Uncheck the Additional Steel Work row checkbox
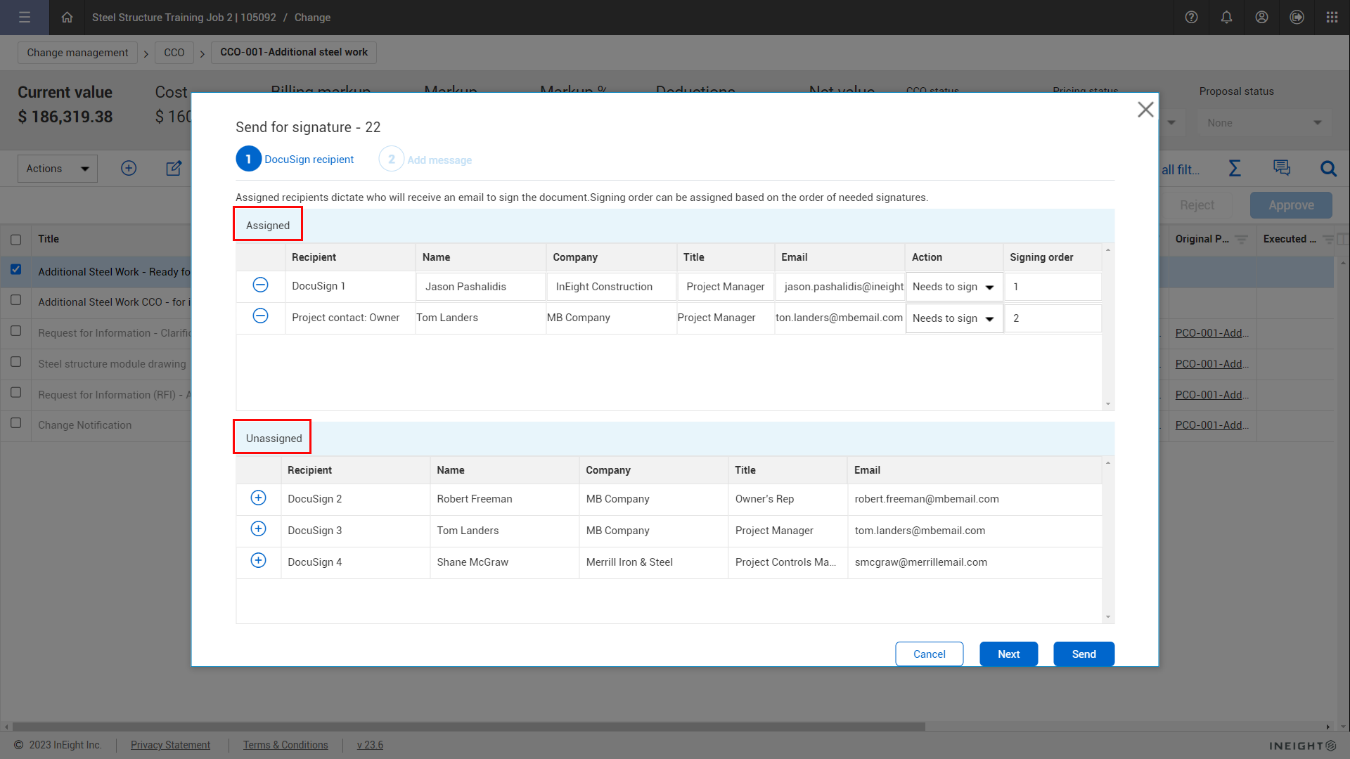This screenshot has height=759, width=1350. point(16,270)
